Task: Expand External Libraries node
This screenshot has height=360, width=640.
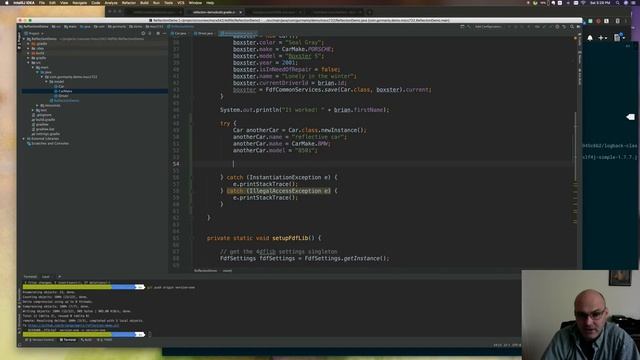Action: (x=24, y=139)
